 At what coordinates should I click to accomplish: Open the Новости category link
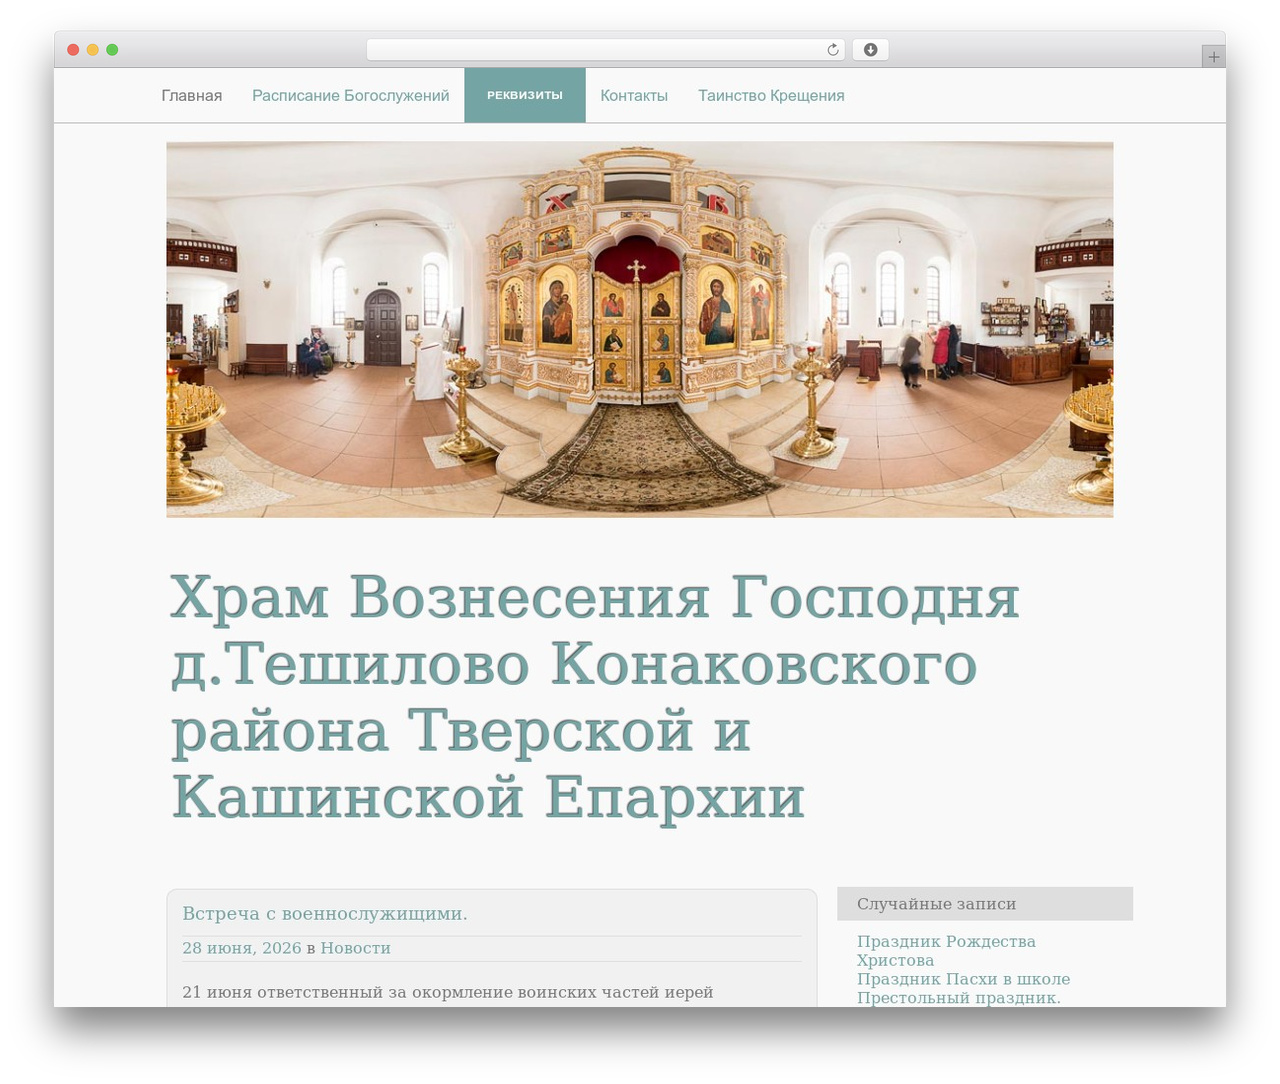tap(355, 948)
